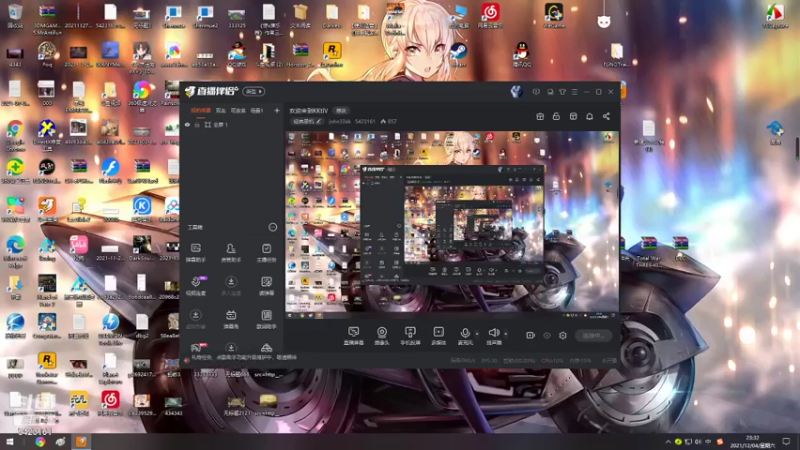Expand the speaker options arrow
Screen dimensions: 800x450
pos(506,334)
